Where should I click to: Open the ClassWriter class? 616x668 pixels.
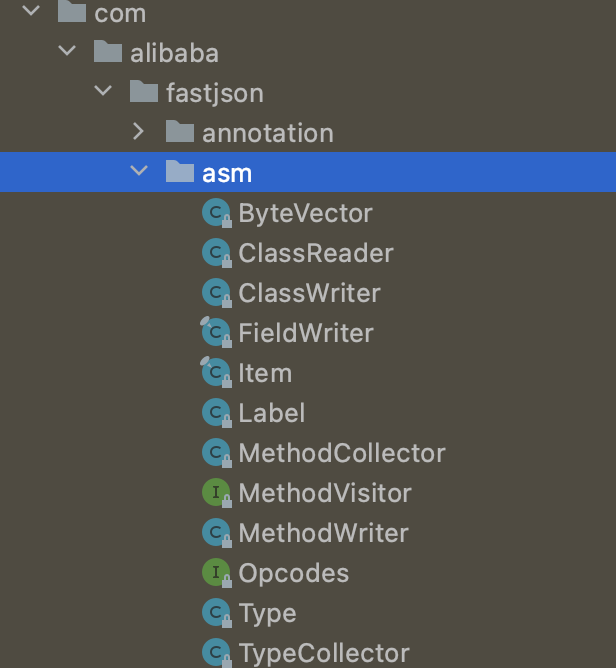coord(309,293)
